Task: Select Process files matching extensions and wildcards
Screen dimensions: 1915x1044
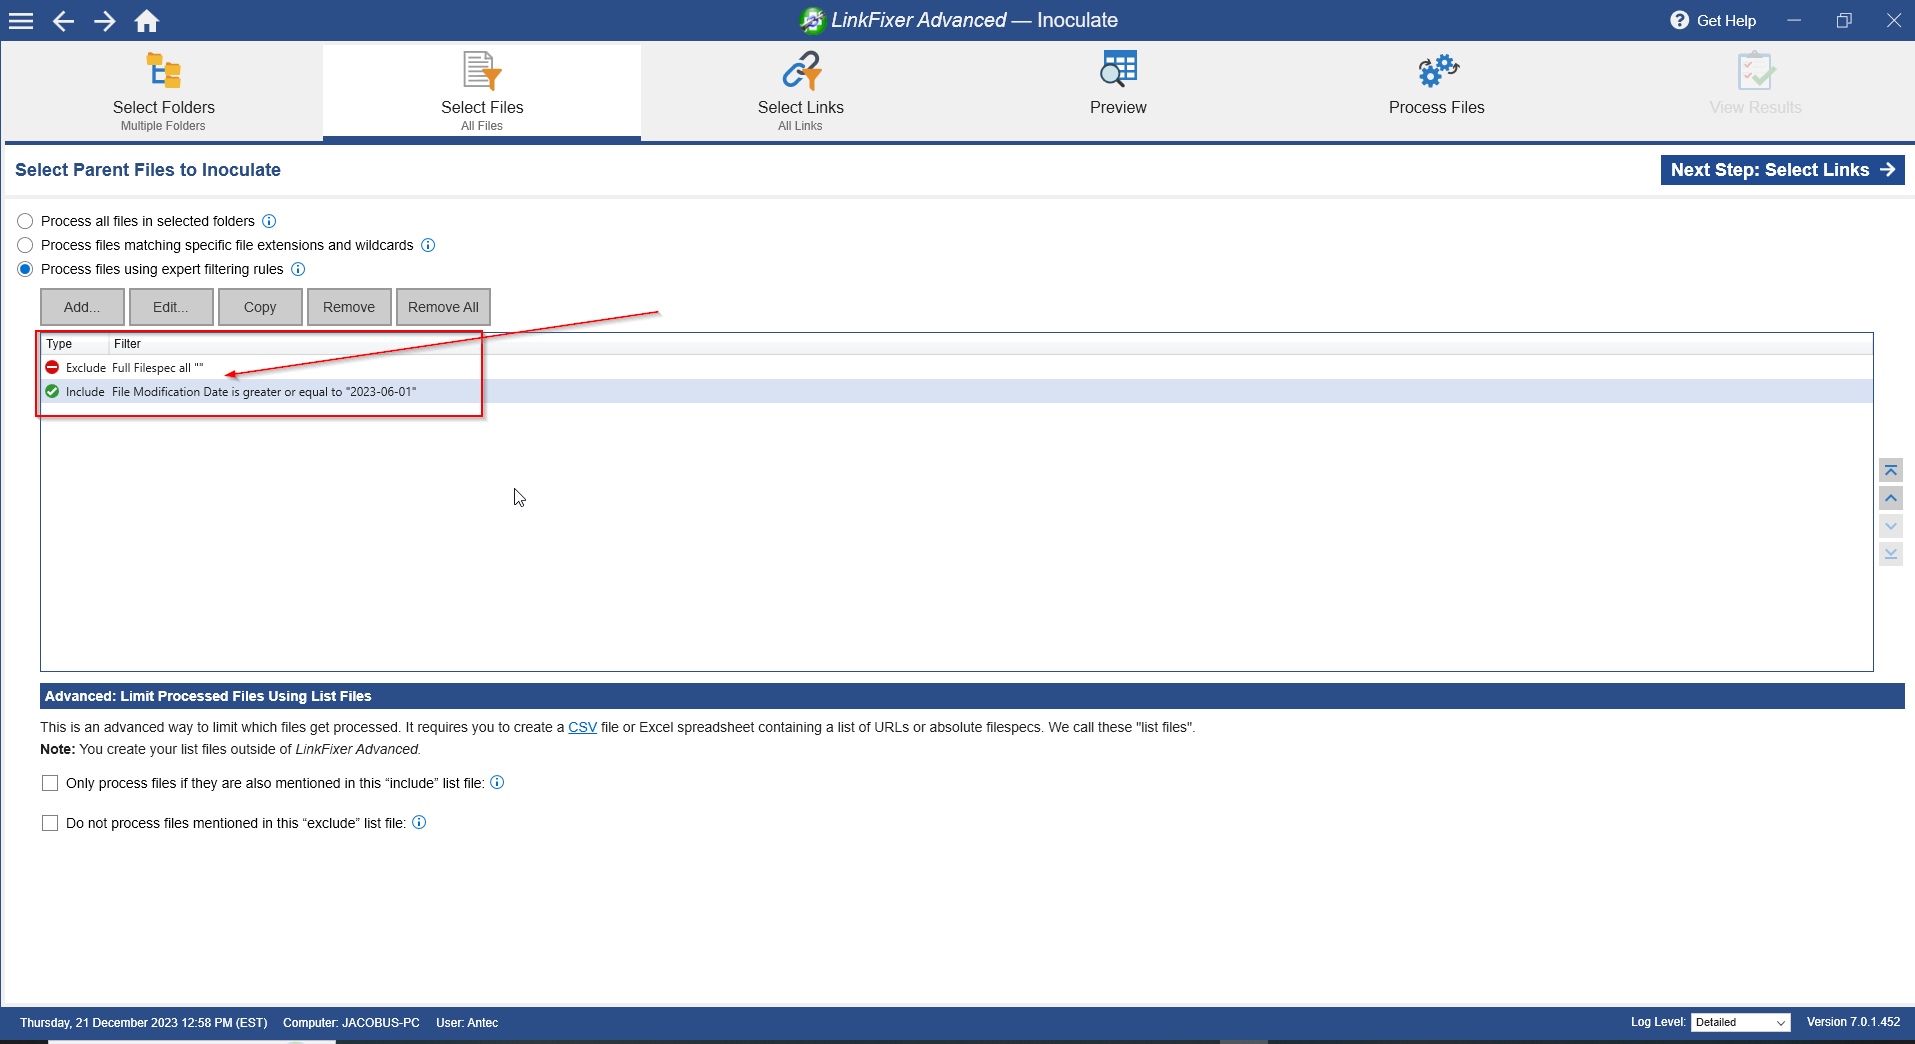Action: 25,245
